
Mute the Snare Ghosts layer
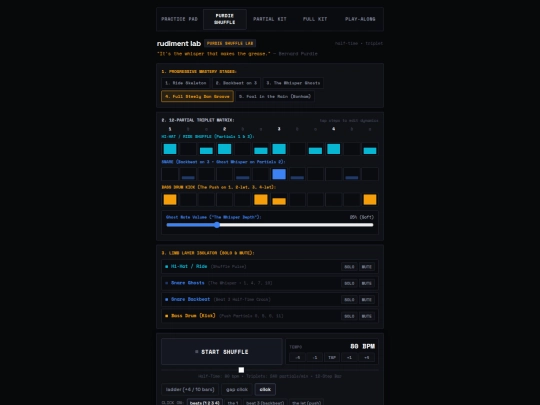coord(366,283)
